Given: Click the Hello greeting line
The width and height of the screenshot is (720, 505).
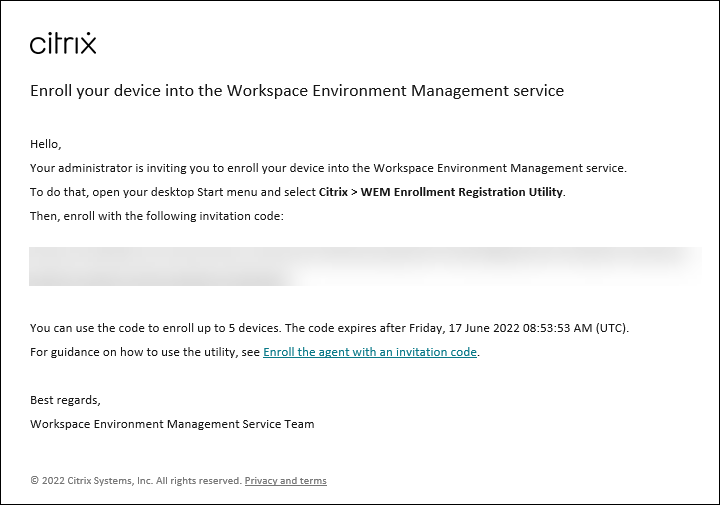Looking at the screenshot, I should [46, 144].
